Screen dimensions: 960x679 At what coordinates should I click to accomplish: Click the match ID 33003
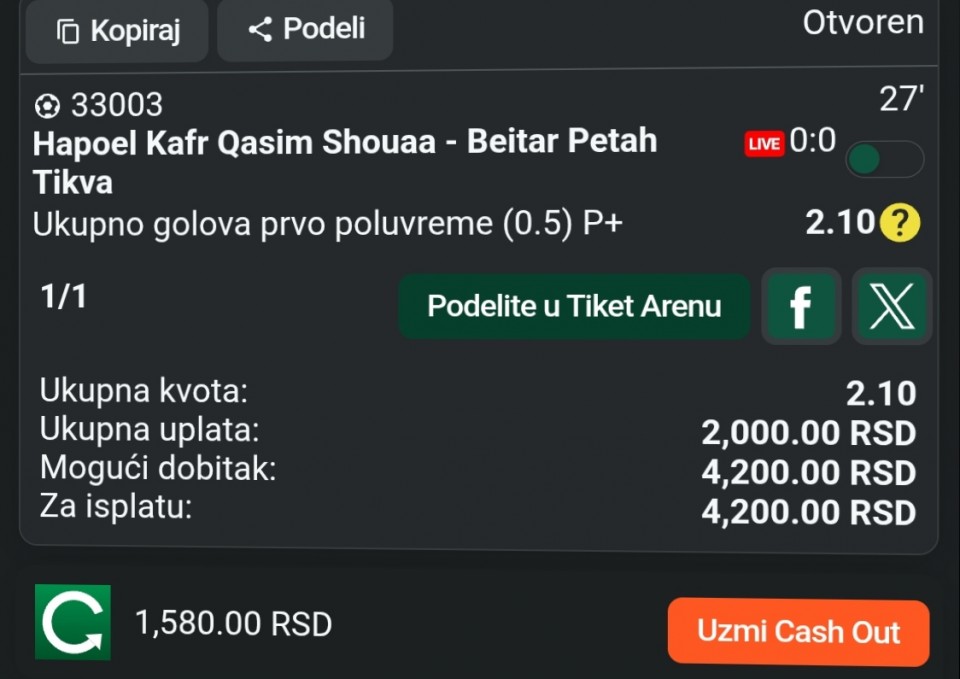pyautogui.click(x=117, y=105)
